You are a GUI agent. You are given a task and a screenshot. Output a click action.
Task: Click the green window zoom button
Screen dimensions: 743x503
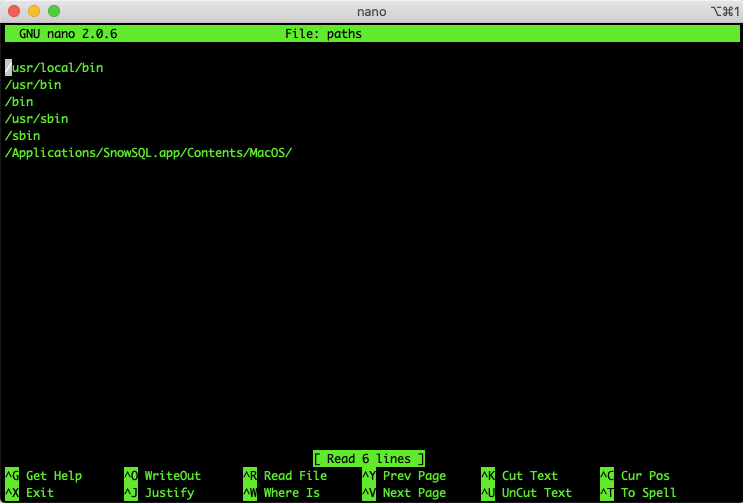[x=54, y=11]
